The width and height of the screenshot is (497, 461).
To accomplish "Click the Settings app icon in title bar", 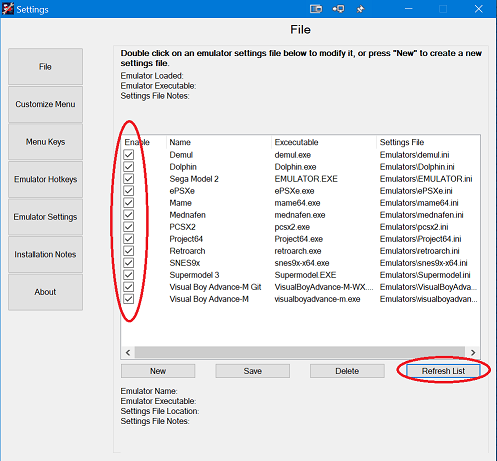I will point(8,9).
